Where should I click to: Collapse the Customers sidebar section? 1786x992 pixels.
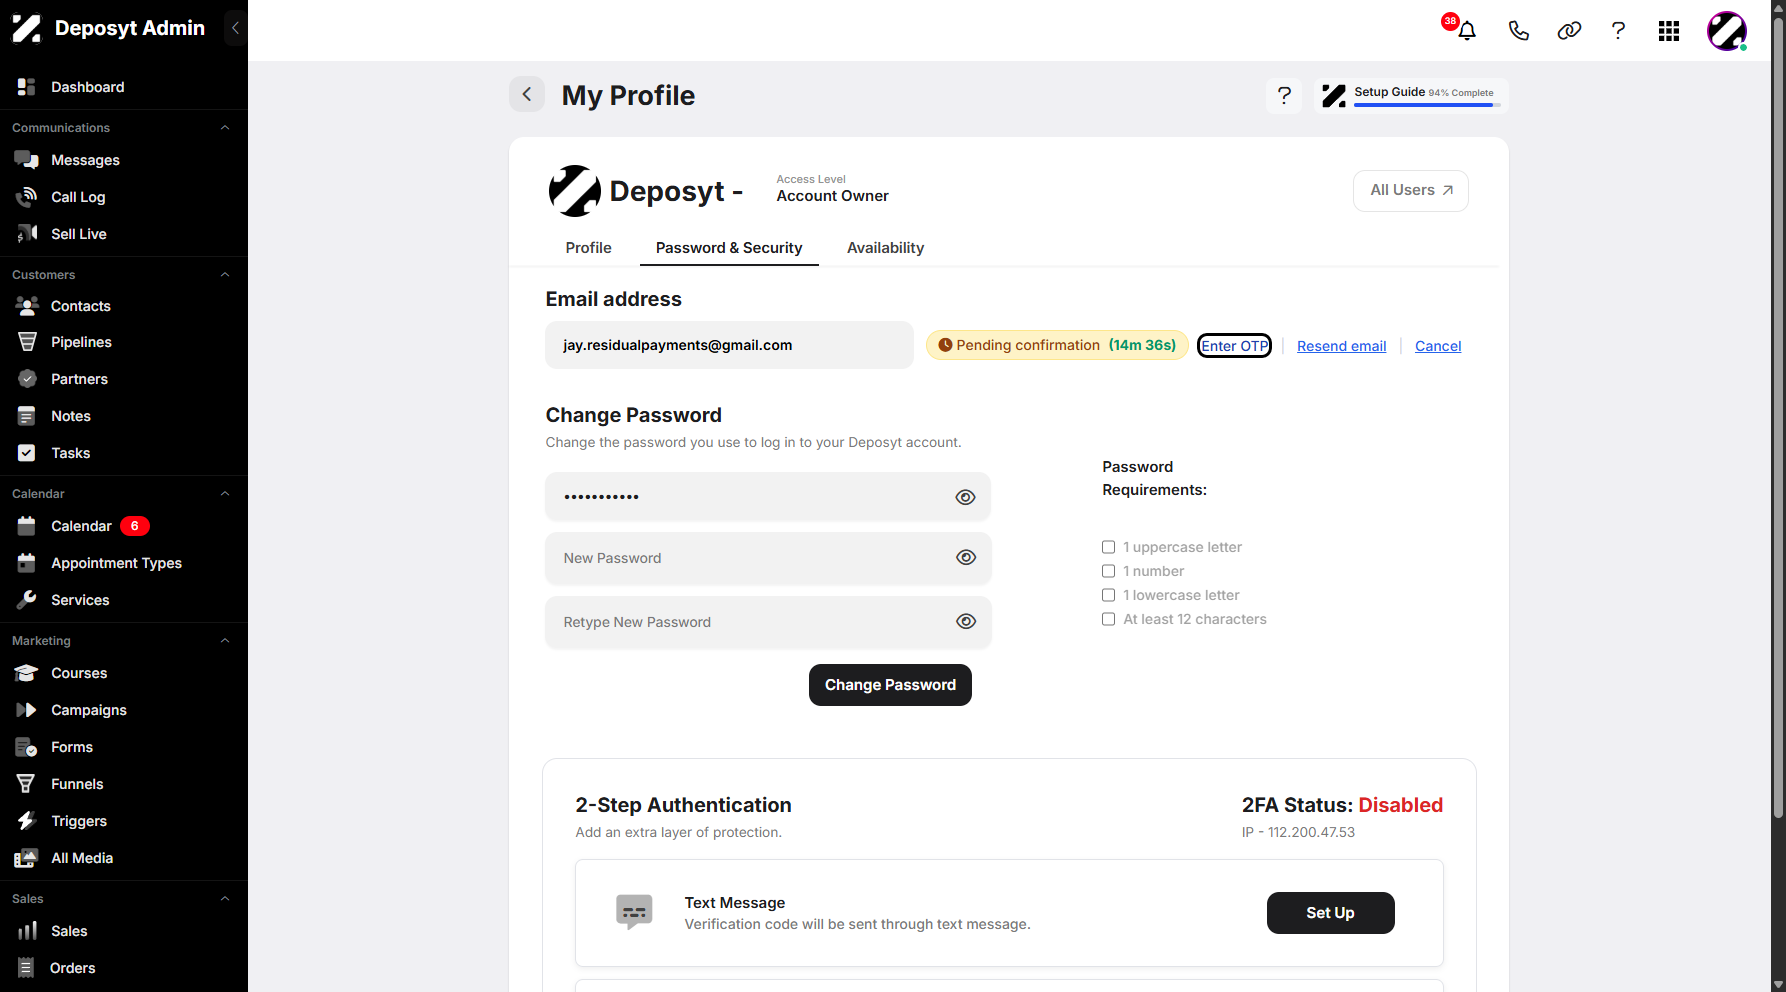[x=225, y=275]
